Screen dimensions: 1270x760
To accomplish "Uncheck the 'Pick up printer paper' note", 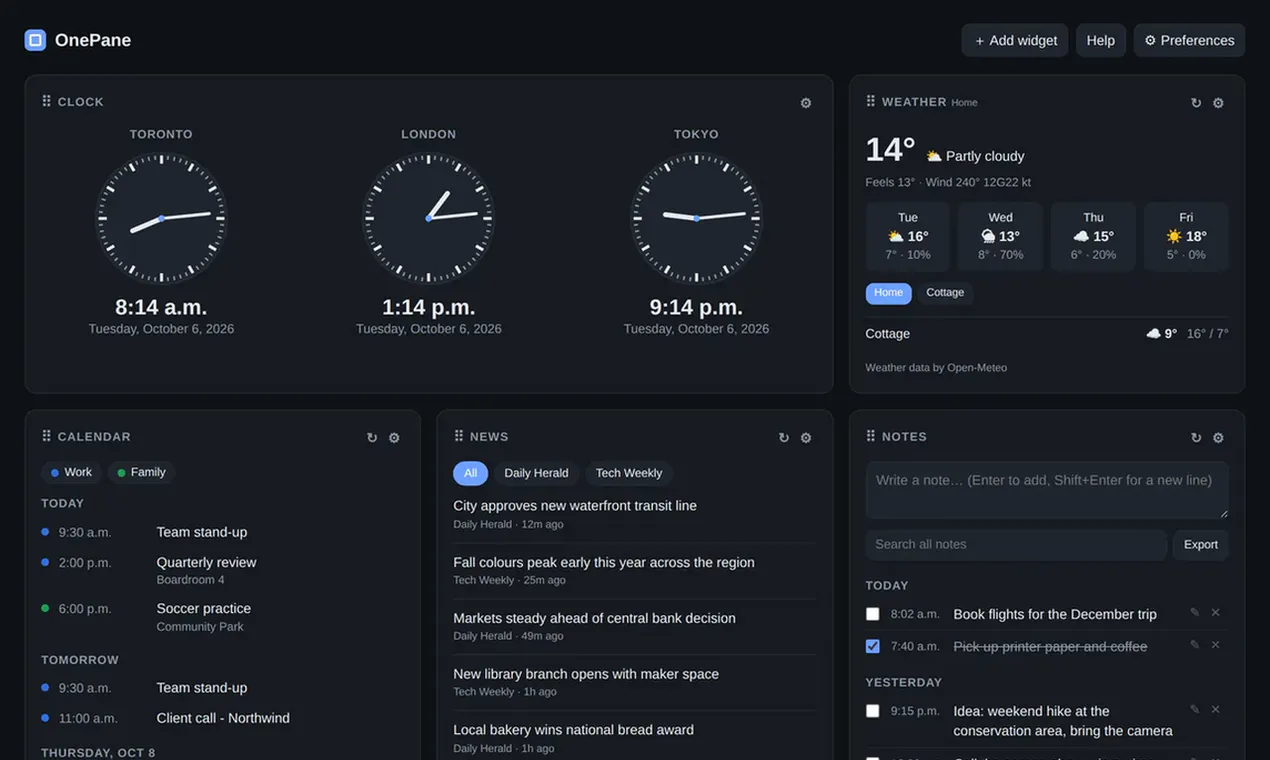I will (x=873, y=646).
